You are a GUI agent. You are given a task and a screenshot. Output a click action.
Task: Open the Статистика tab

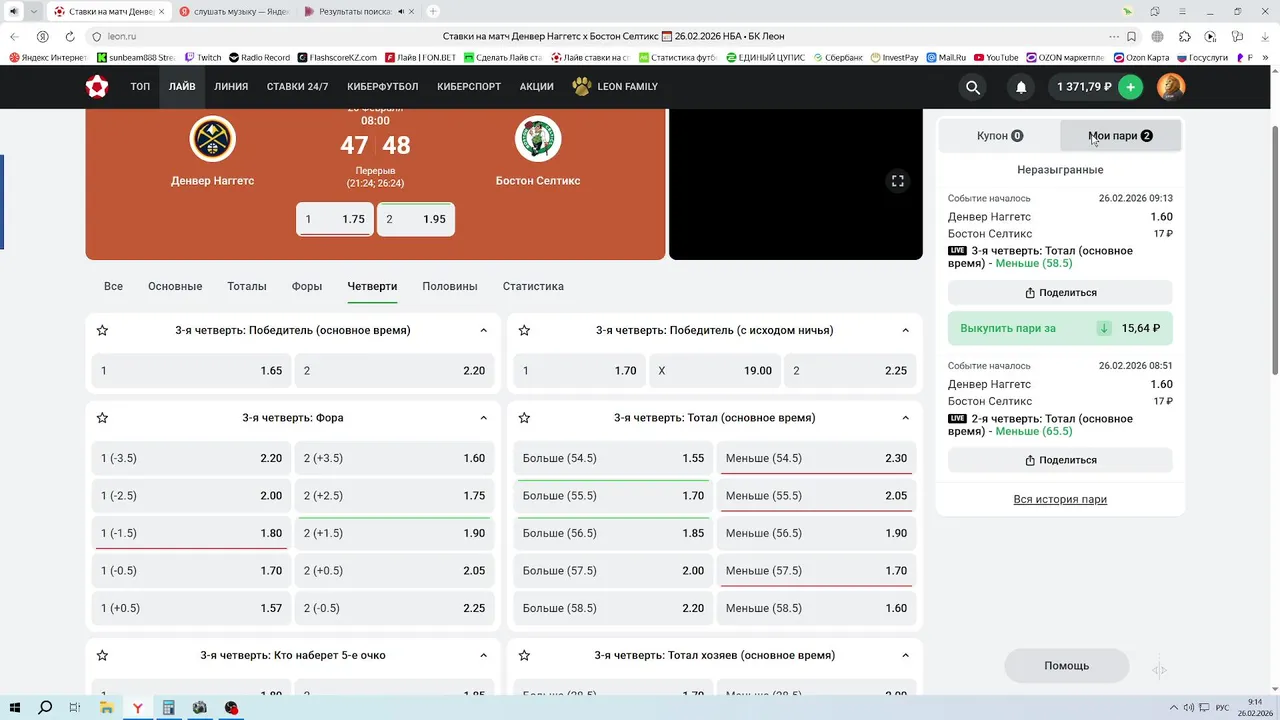533,286
